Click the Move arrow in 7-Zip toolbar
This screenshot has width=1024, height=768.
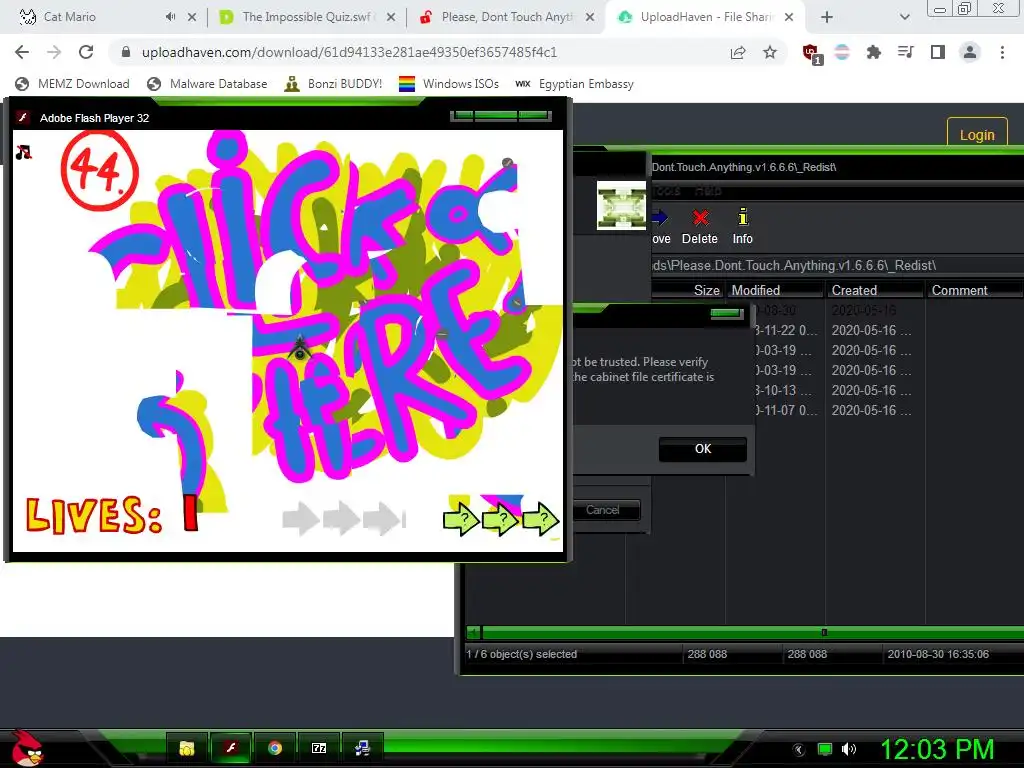pos(661,227)
